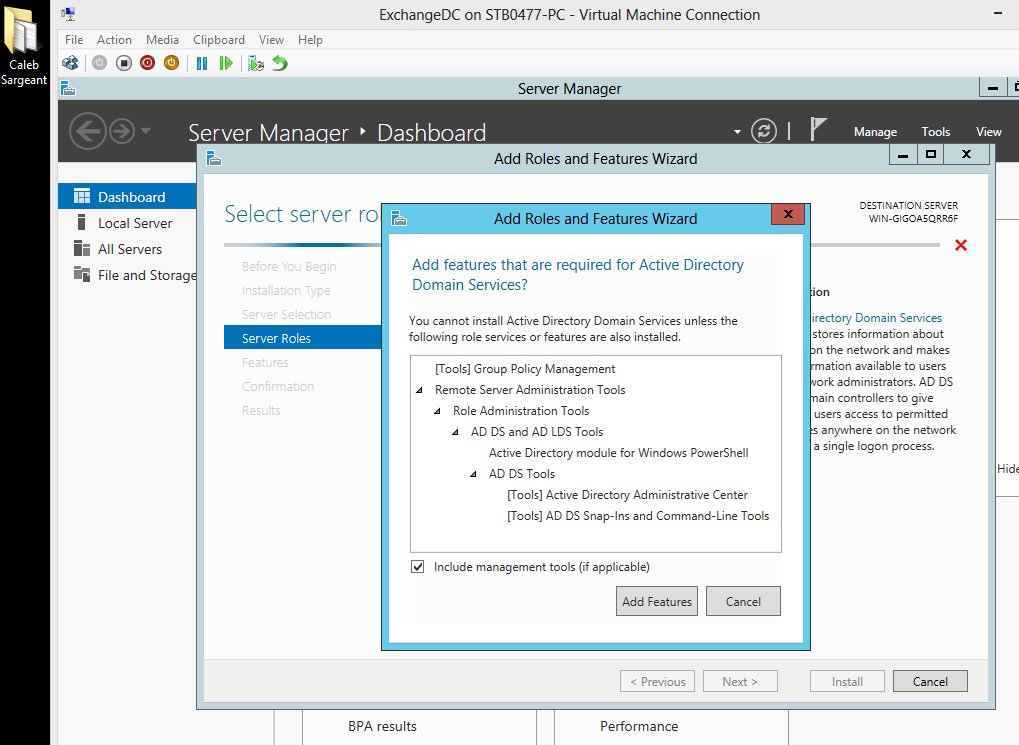Click the orange Save state icon
Screen dimensions: 1019x745
[x=172, y=63]
